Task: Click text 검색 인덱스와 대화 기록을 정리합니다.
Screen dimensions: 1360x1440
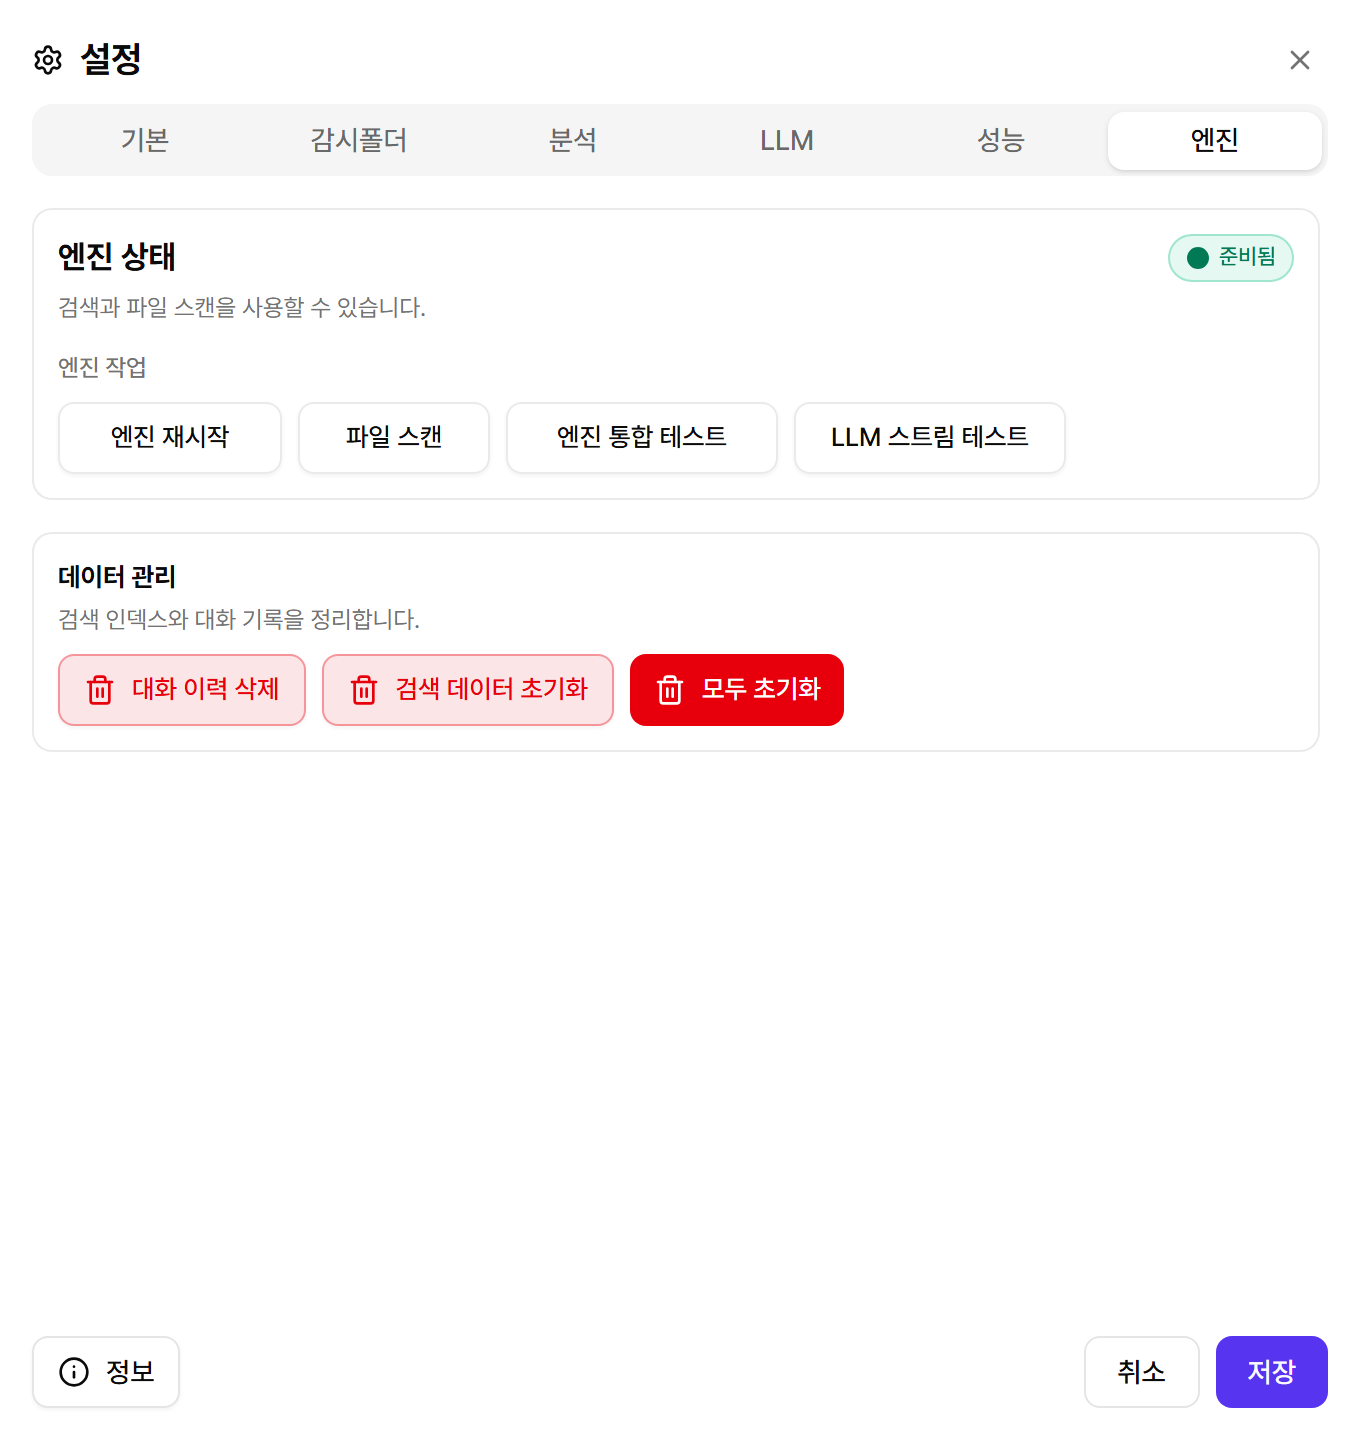Action: coord(239,620)
